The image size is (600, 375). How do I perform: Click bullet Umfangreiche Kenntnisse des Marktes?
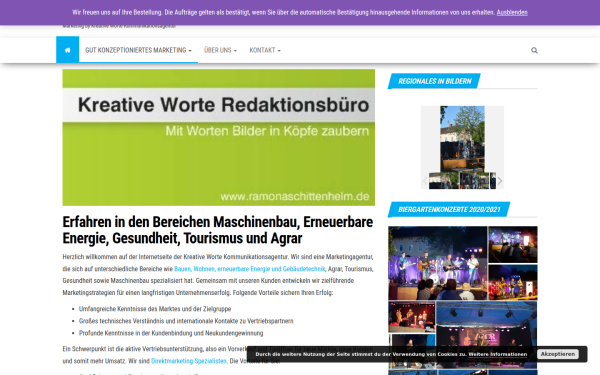coord(155,309)
